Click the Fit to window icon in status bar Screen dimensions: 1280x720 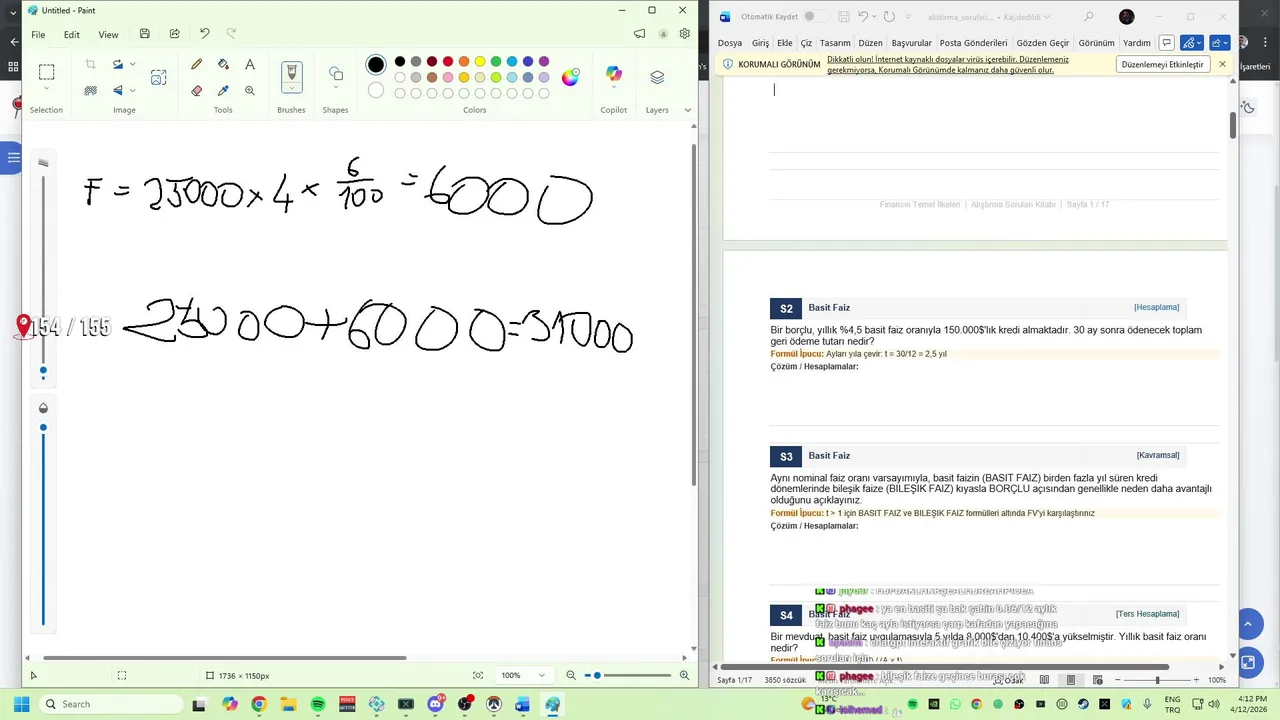coord(478,675)
